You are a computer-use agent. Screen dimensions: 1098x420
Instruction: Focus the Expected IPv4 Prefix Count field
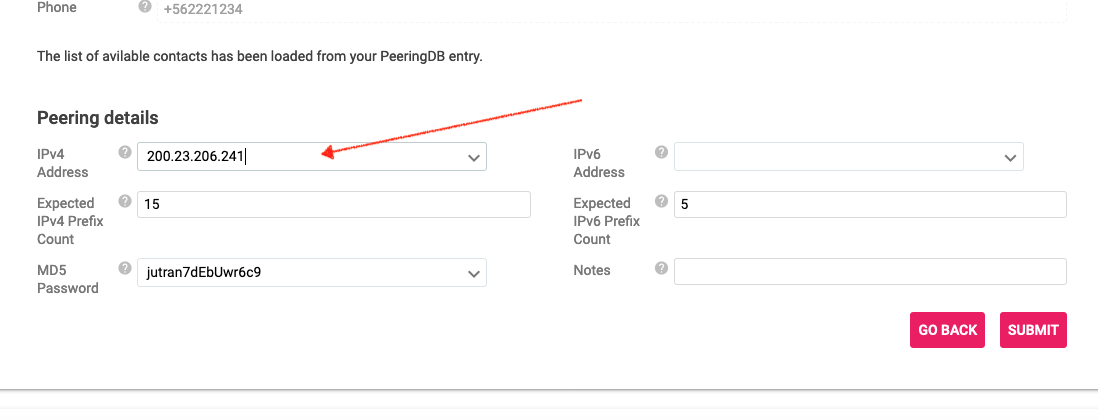(x=333, y=204)
